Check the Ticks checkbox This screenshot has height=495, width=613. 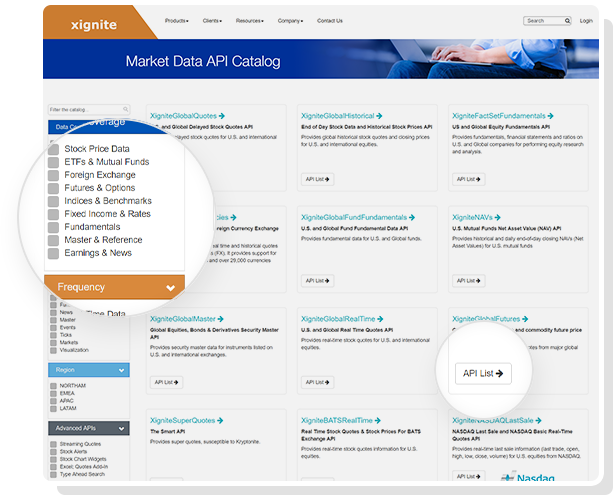53,335
